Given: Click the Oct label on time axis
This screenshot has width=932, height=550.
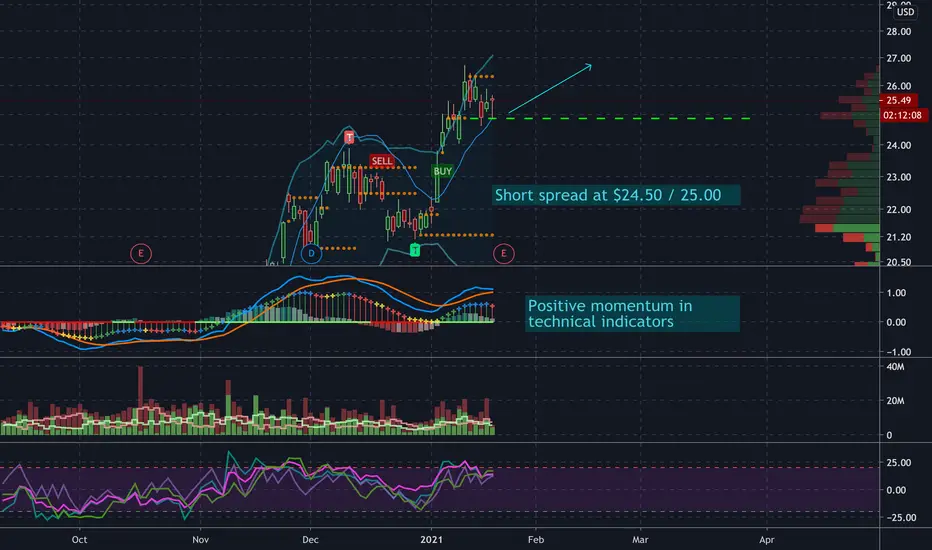Looking at the screenshot, I should click(x=79, y=540).
